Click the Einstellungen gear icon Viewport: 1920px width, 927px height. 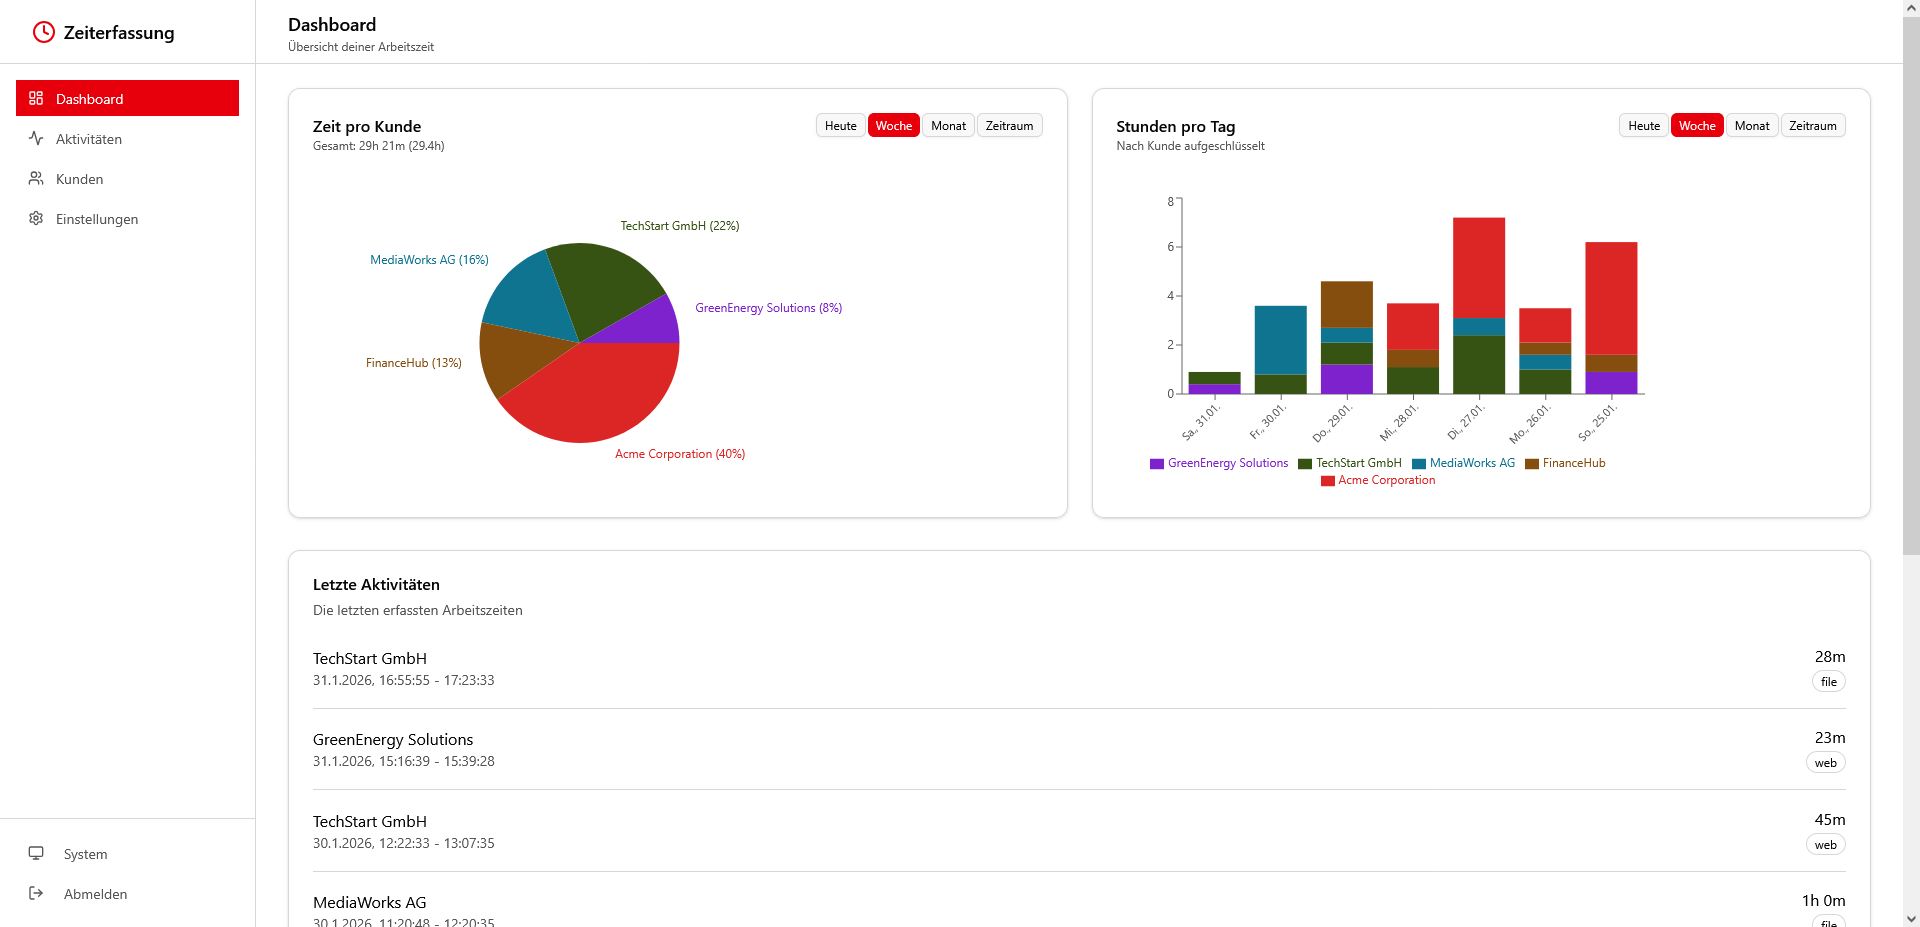tap(36, 218)
